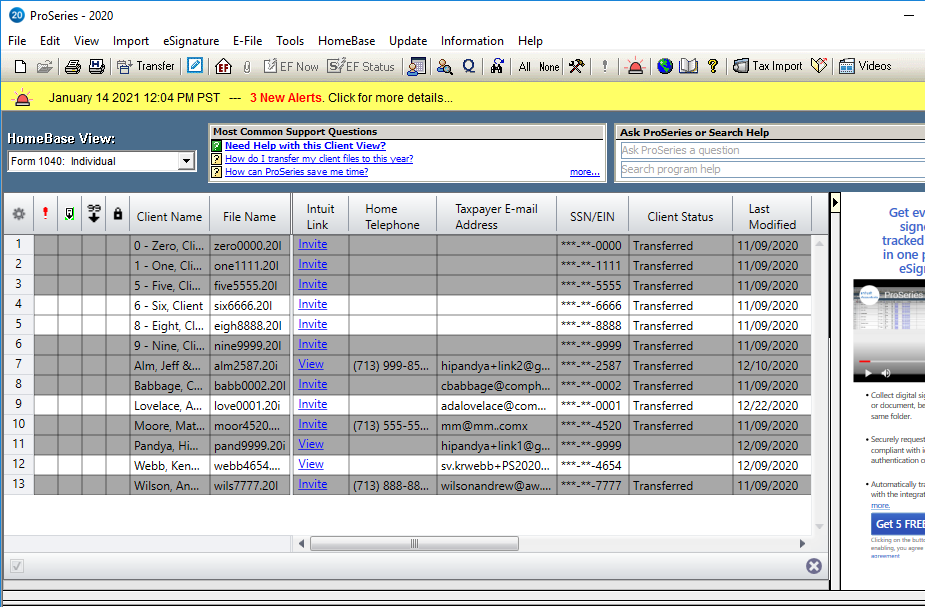Click the horizontal scrollbar thumb
Screen dimensions: 925x607
pyautogui.click(x=414, y=543)
